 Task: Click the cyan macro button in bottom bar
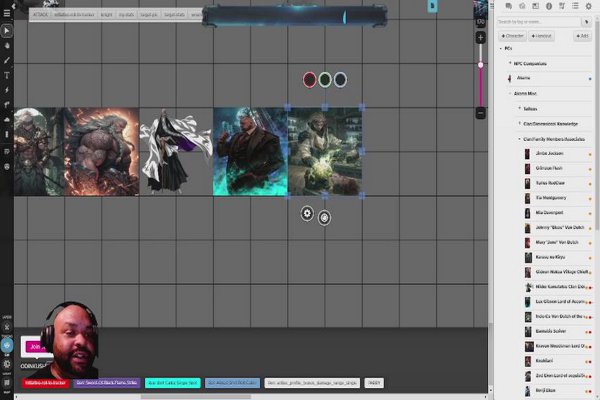tap(173, 383)
